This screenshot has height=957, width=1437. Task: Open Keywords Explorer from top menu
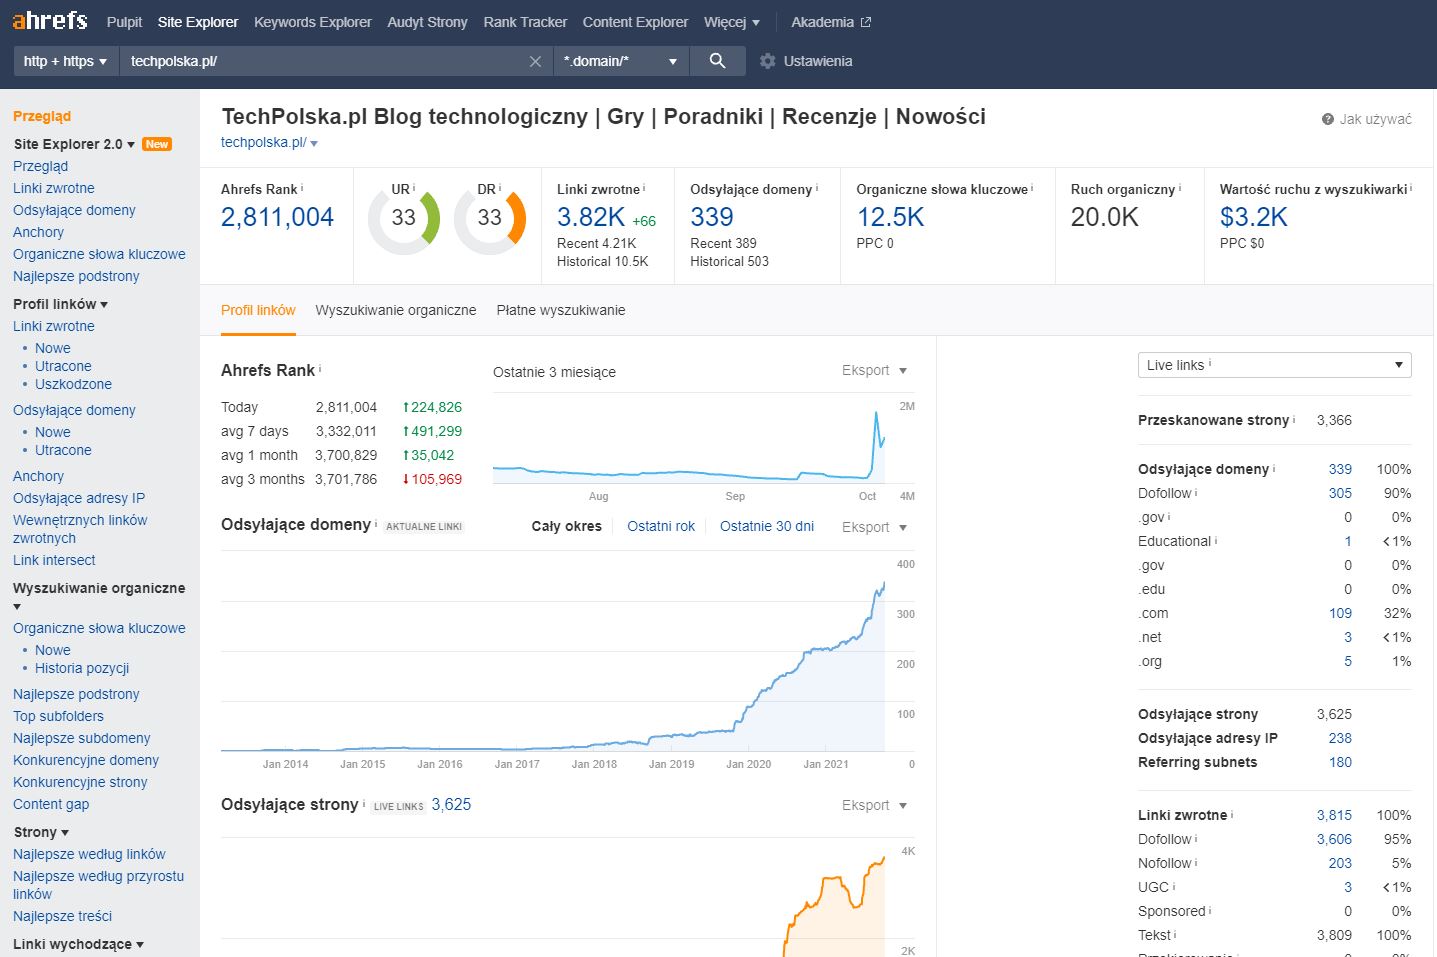[312, 22]
